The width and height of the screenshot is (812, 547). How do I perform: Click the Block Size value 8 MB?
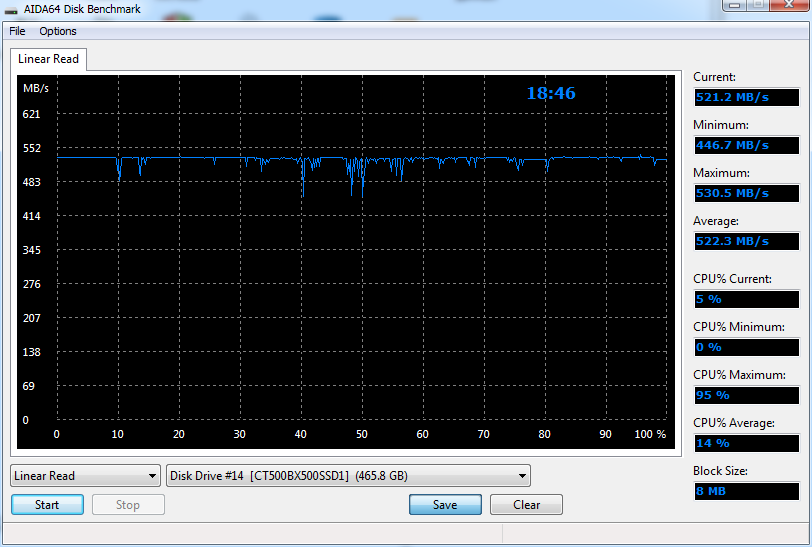click(747, 491)
